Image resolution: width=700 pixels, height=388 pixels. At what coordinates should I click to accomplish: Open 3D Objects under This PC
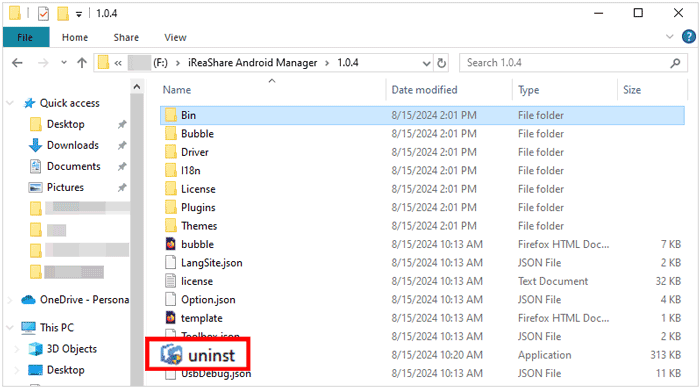point(71,349)
